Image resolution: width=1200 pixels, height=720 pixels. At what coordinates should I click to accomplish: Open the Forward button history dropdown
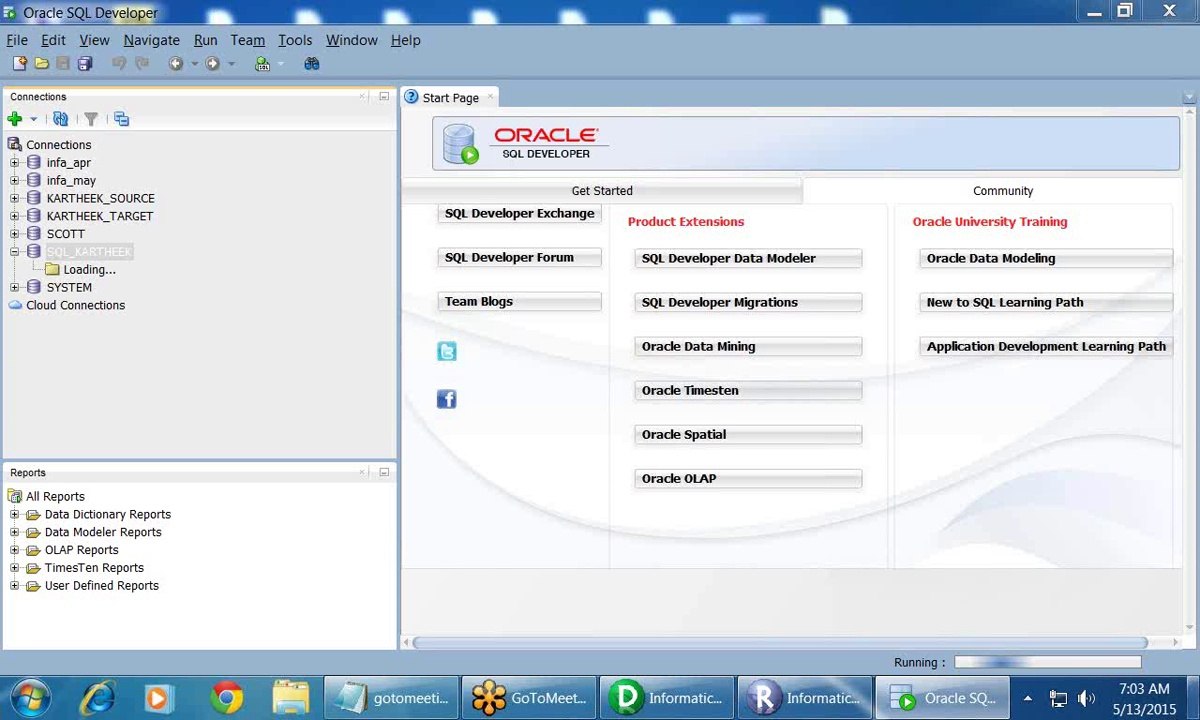click(231, 63)
